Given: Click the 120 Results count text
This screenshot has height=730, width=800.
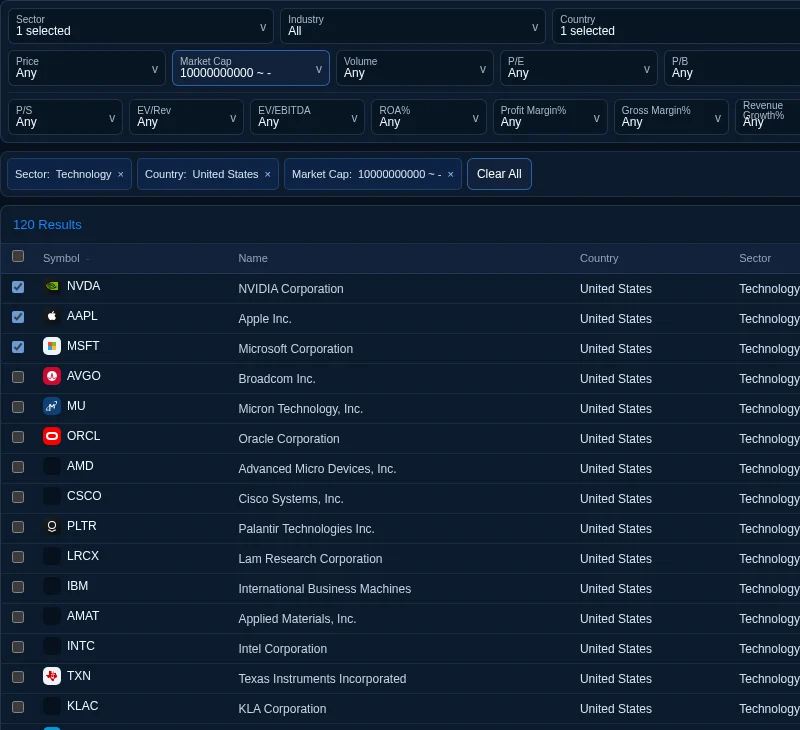Looking at the screenshot, I should point(47,225).
